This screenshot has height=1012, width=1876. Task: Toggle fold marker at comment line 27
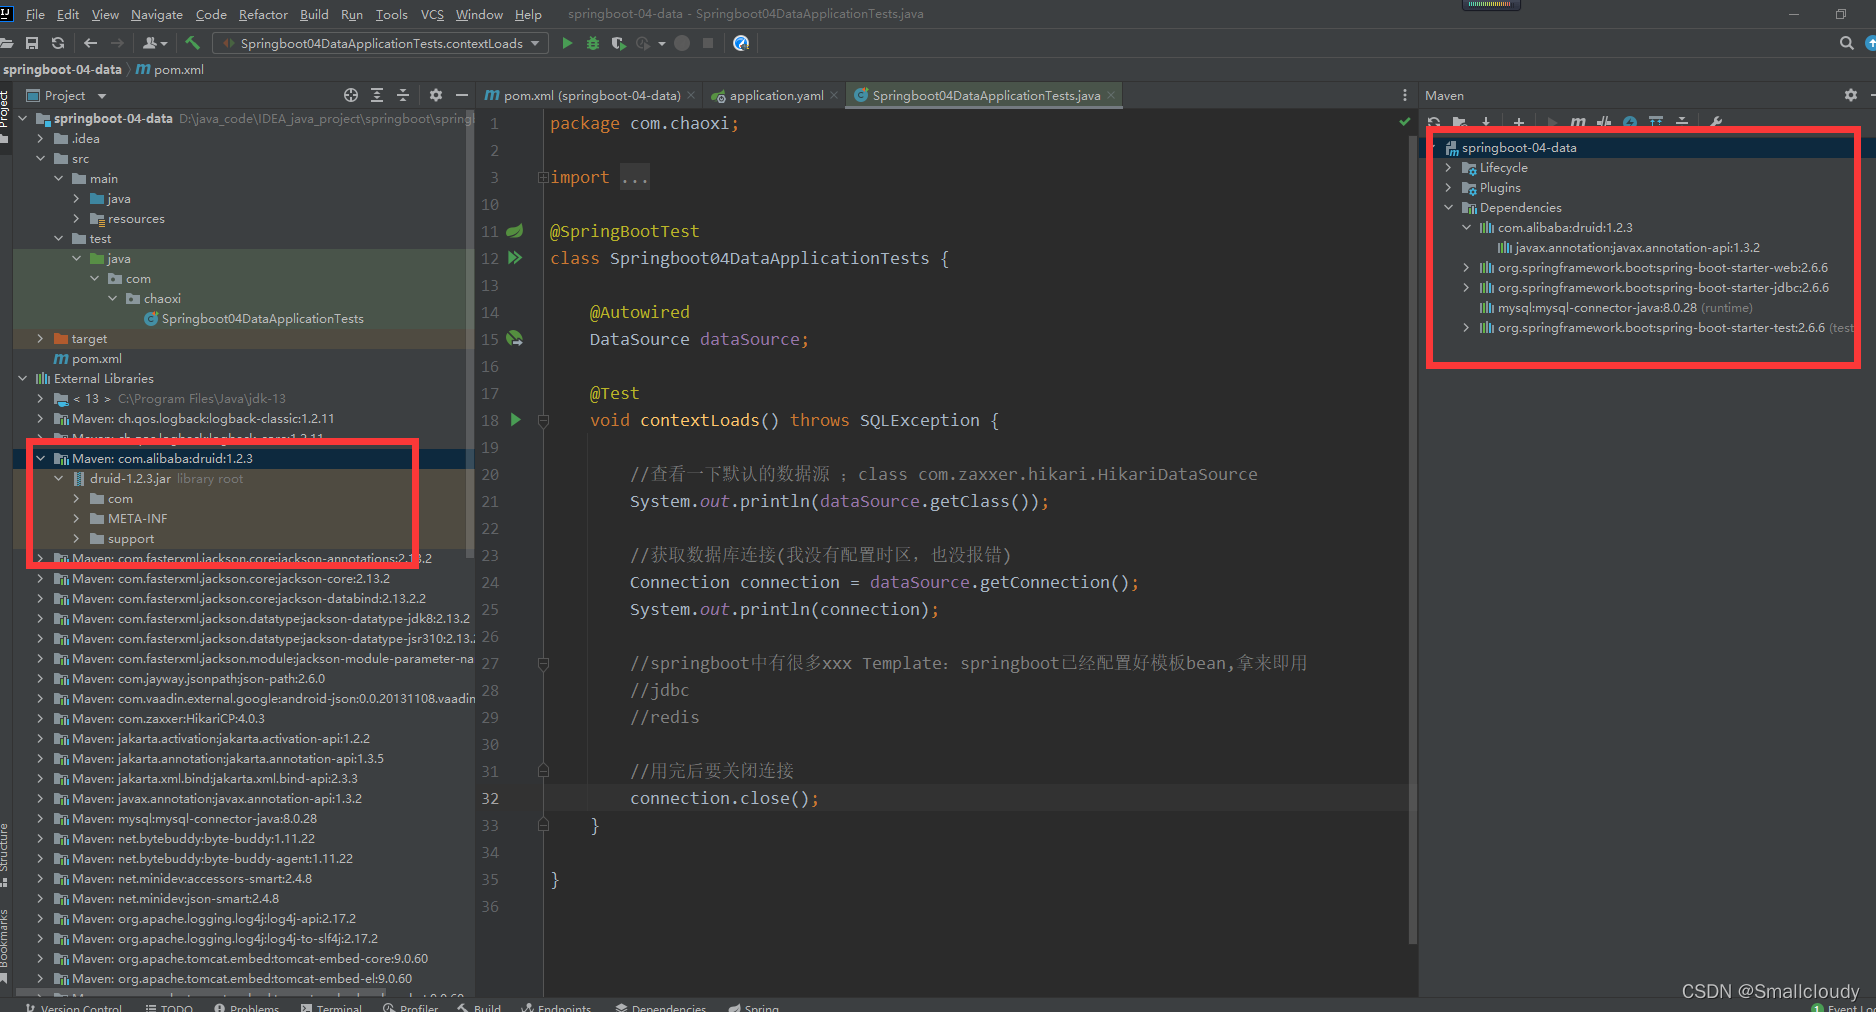[x=543, y=663]
